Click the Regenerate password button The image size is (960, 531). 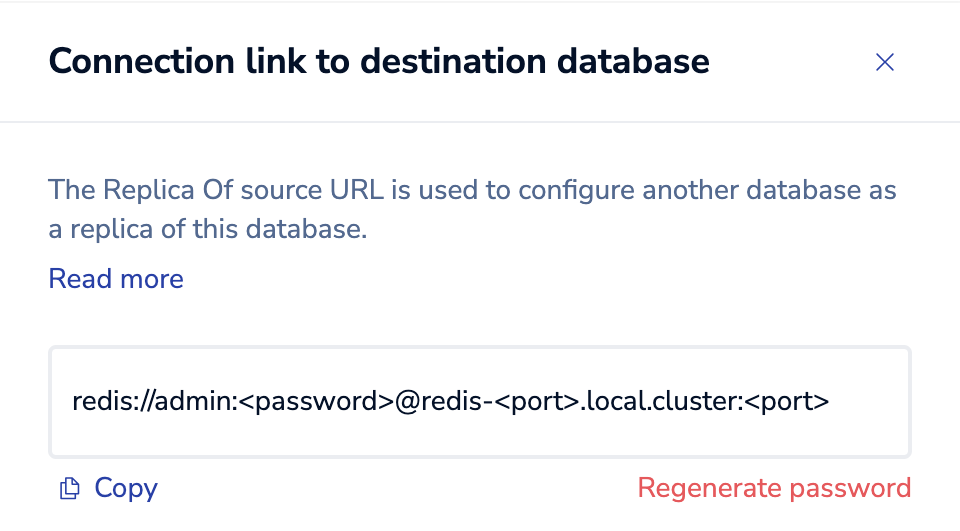coord(774,488)
